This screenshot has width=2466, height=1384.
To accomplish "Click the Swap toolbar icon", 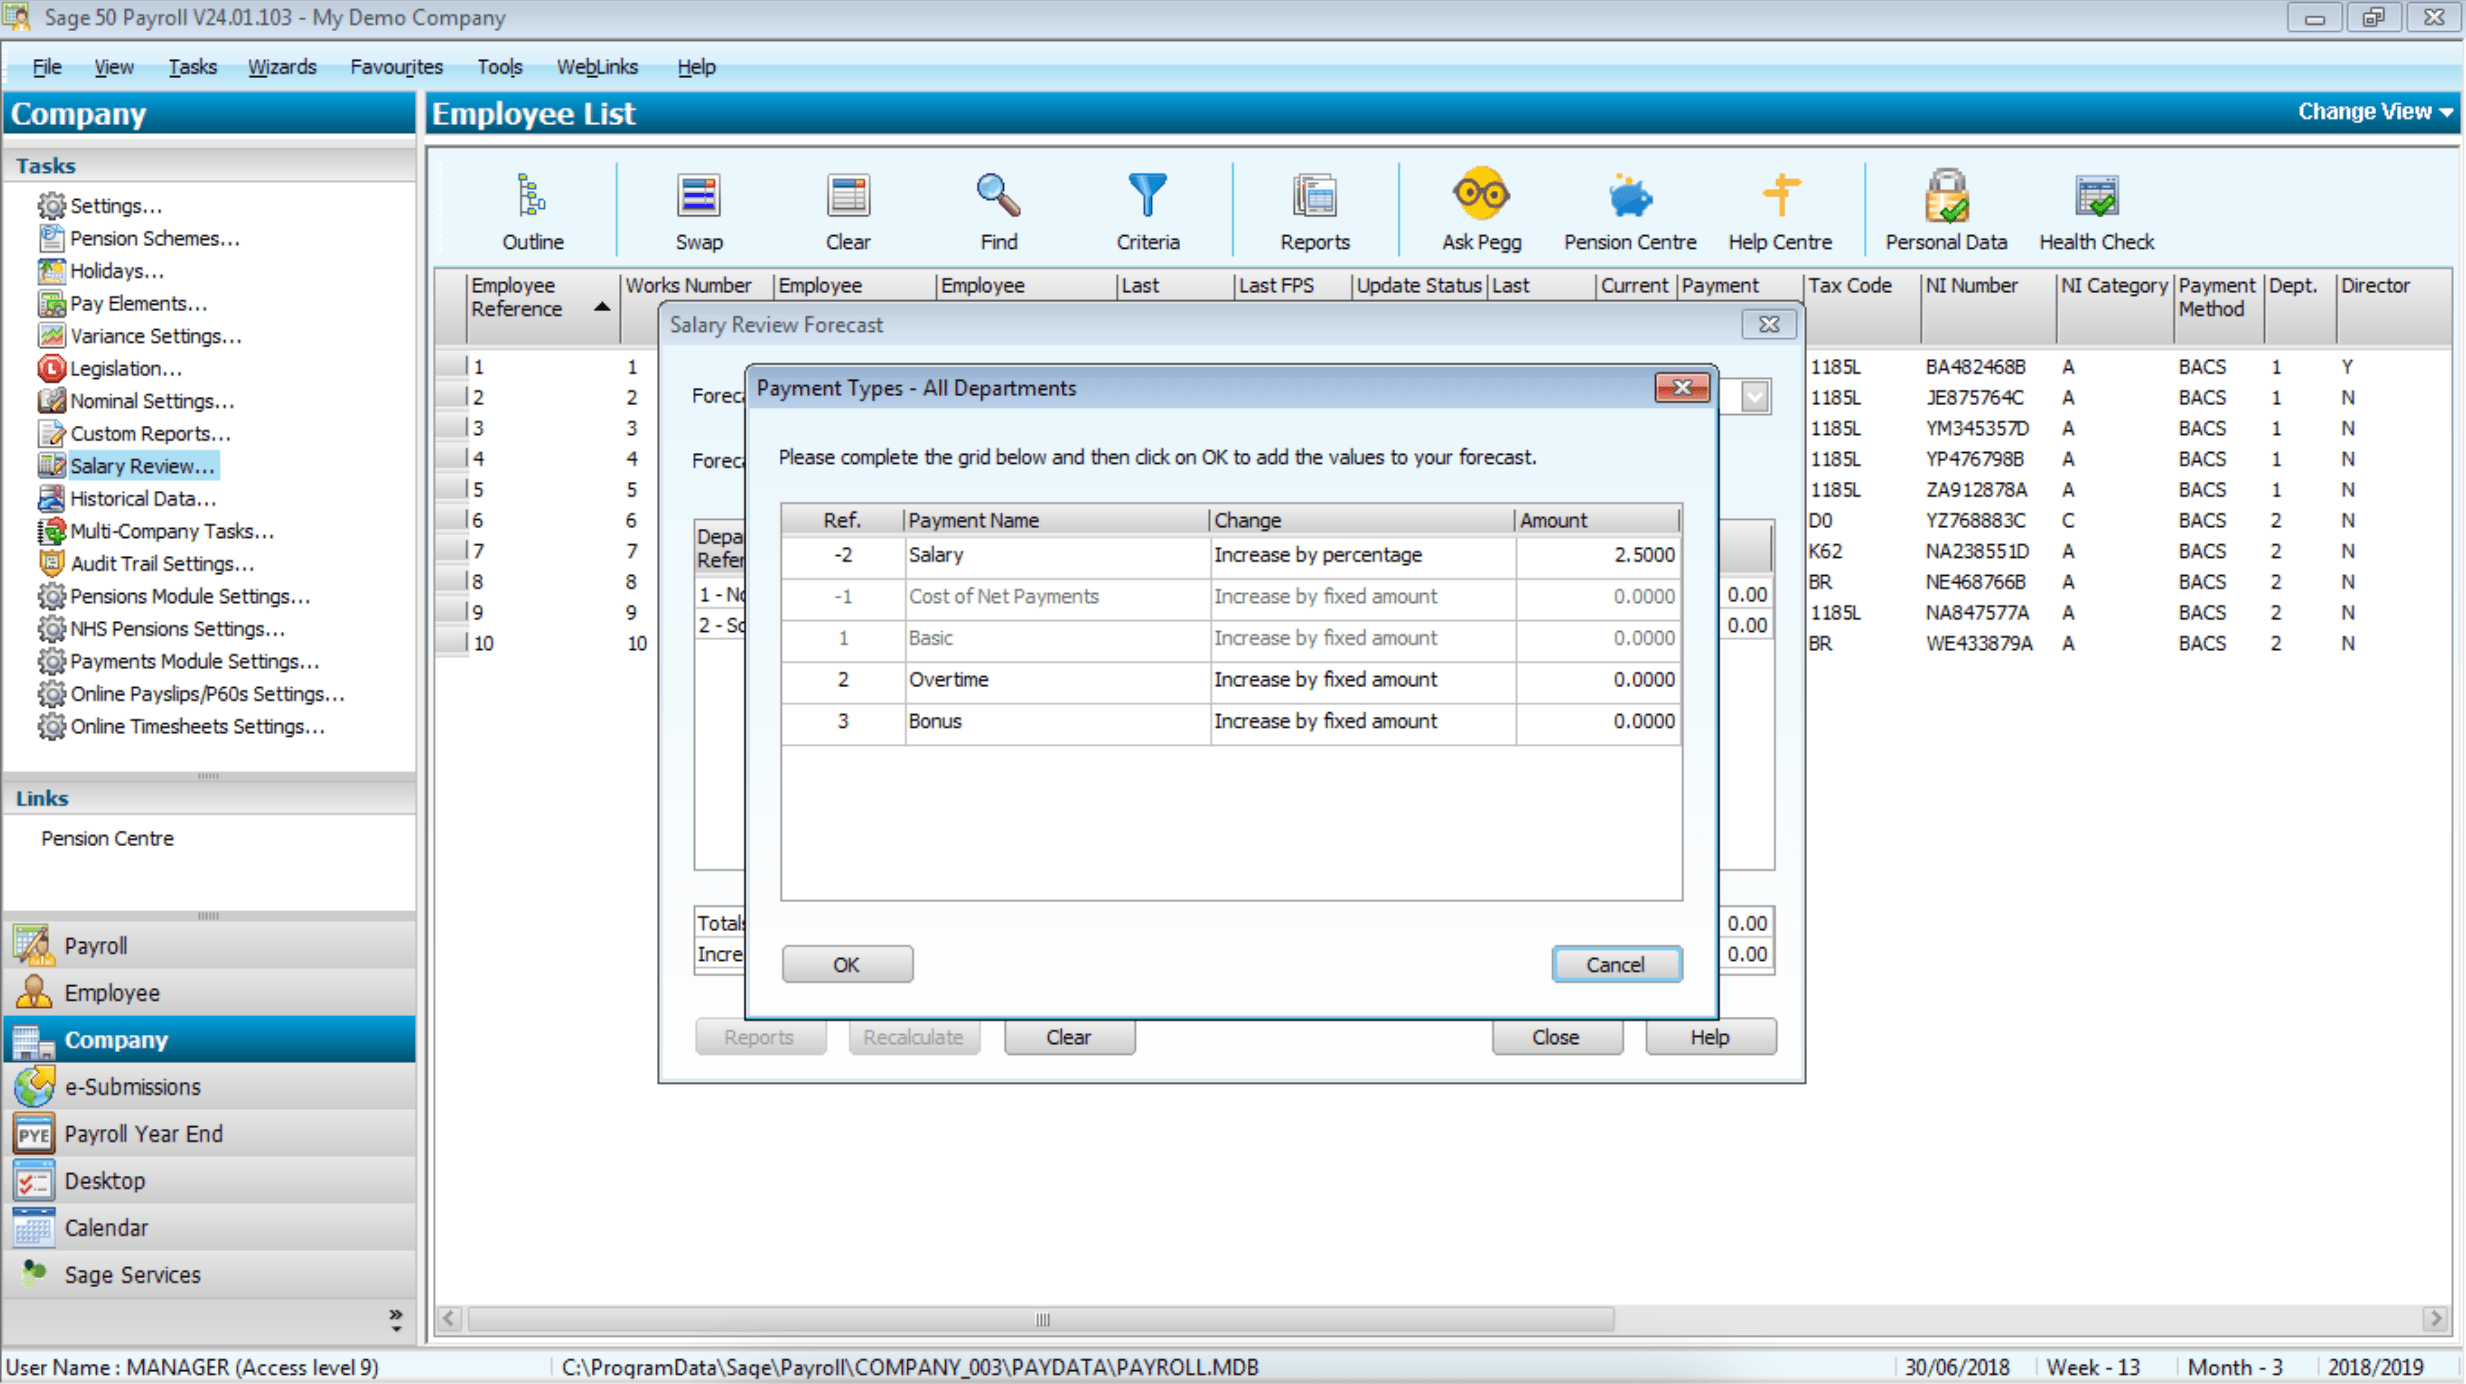I will click(698, 210).
